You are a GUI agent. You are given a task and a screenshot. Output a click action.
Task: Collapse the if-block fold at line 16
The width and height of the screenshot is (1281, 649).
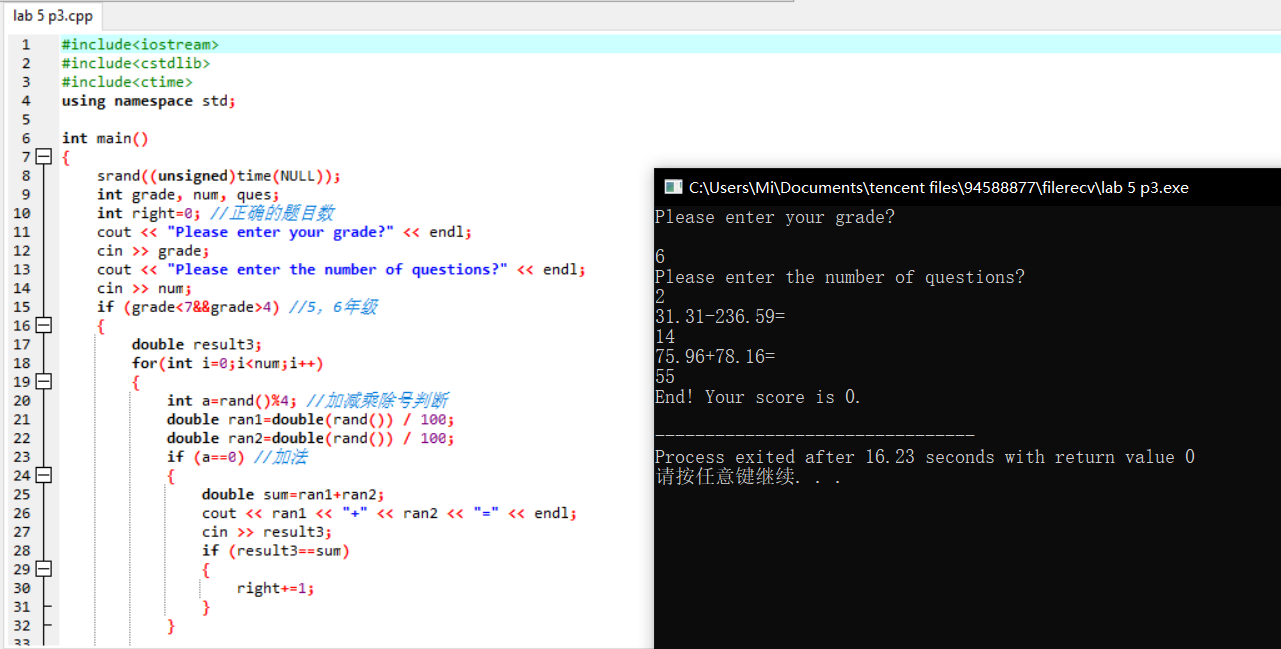[x=43, y=325]
